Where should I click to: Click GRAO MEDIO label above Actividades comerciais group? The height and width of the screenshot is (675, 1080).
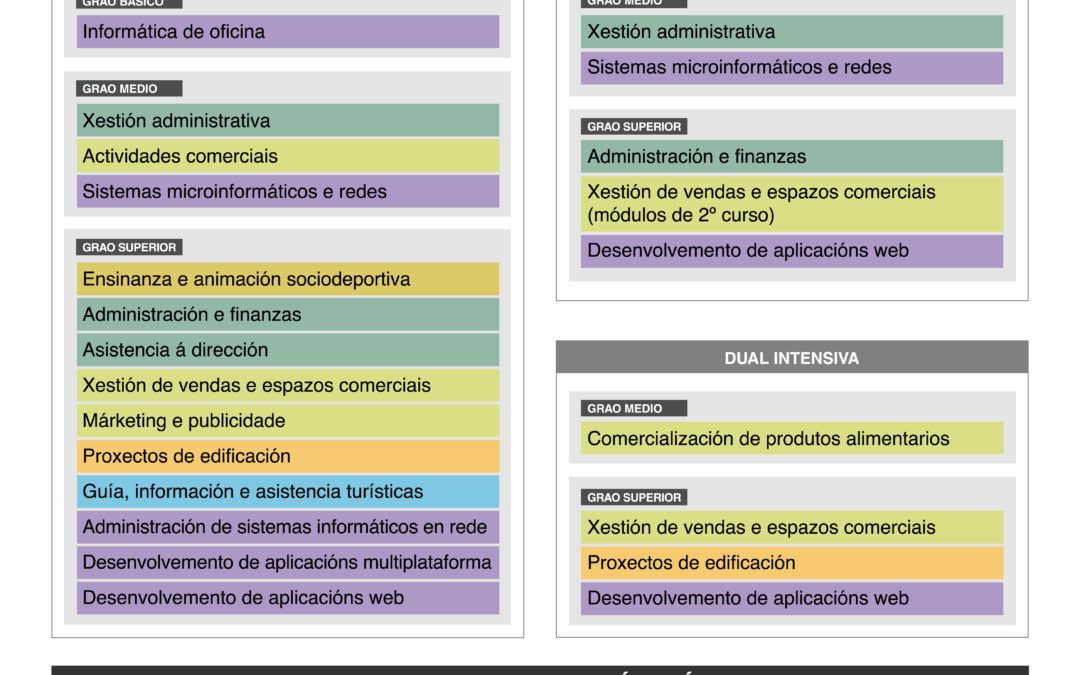[x=129, y=88]
